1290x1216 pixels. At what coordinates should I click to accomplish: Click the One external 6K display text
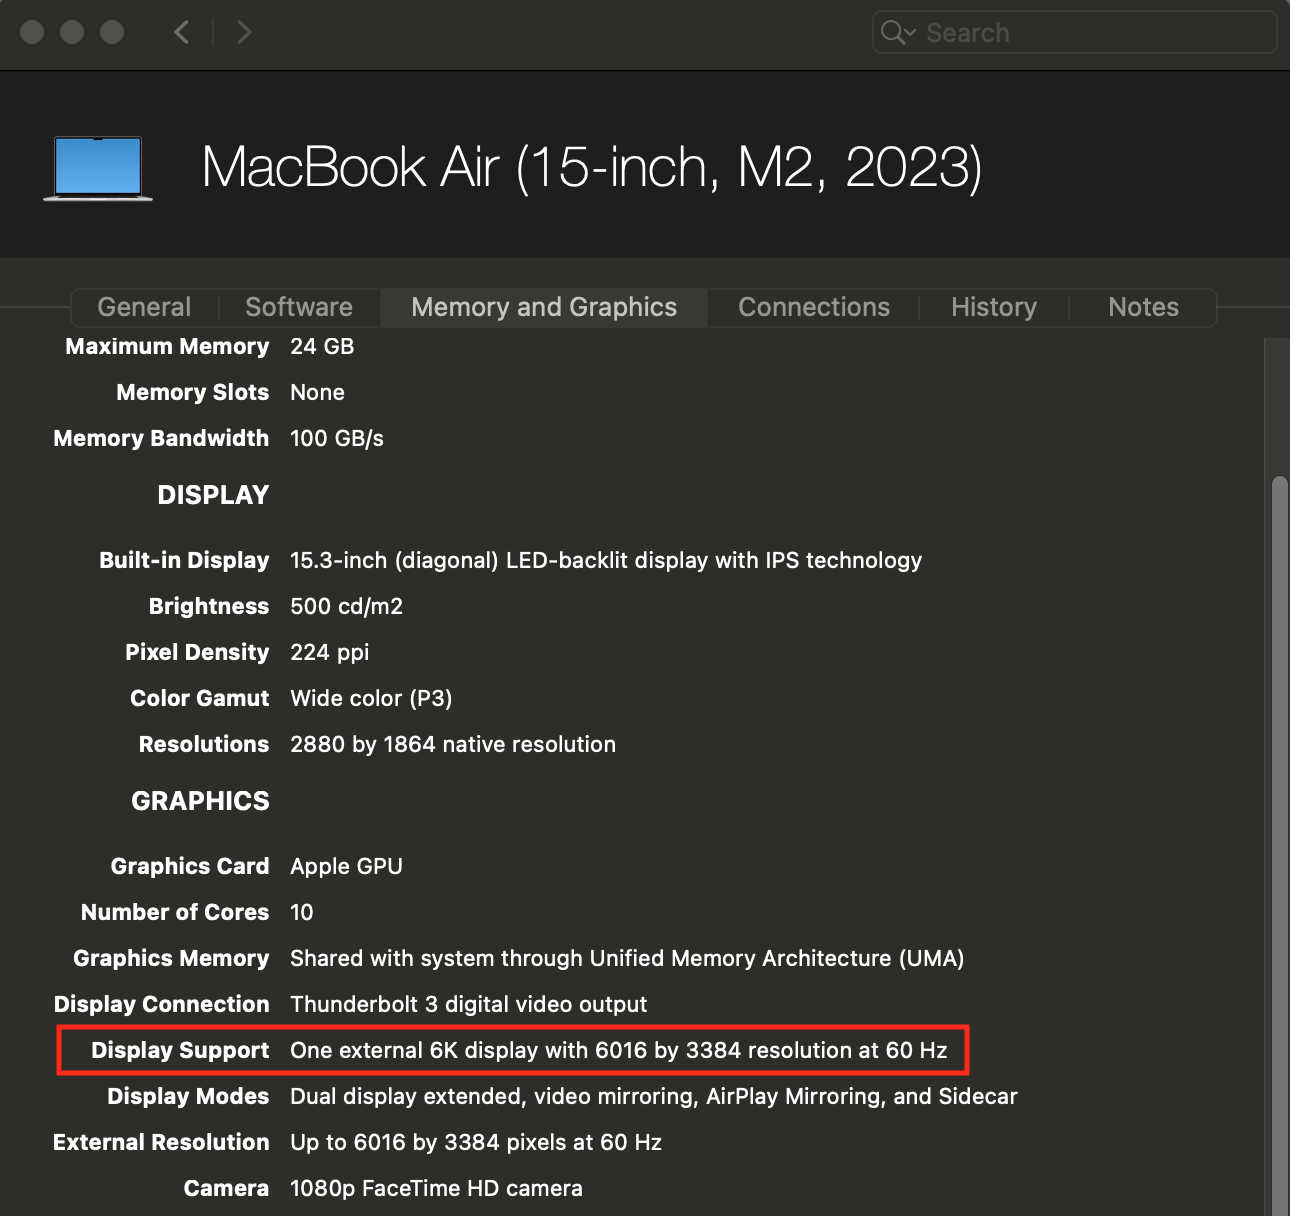click(618, 1050)
